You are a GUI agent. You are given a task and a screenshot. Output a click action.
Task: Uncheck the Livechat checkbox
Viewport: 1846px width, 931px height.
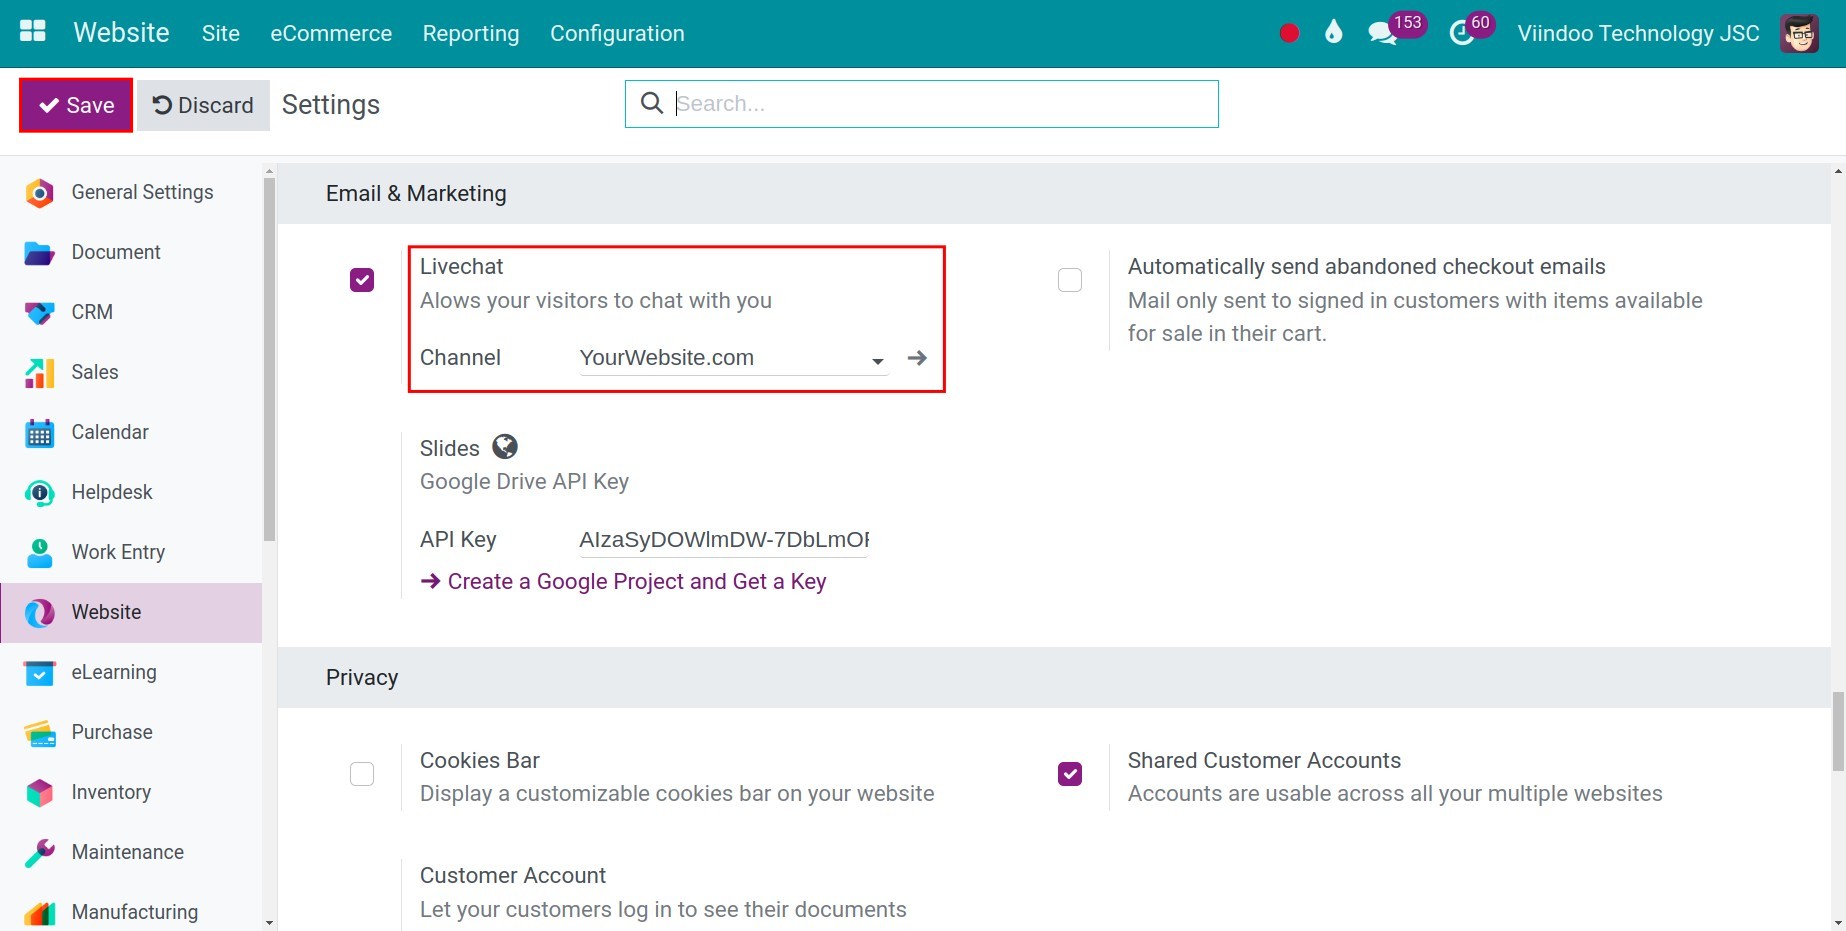coord(362,280)
